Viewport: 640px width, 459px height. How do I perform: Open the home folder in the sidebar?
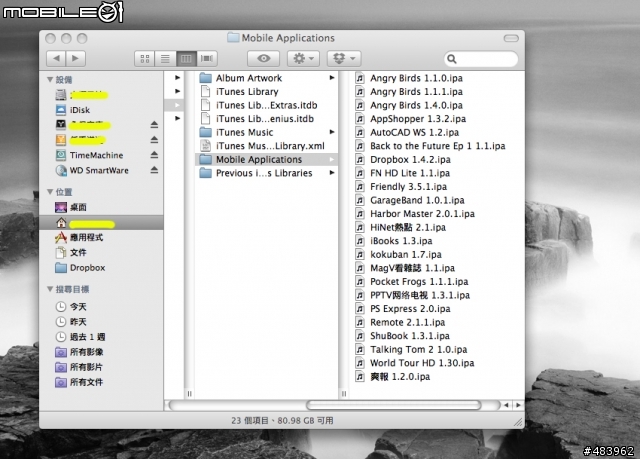(x=101, y=223)
